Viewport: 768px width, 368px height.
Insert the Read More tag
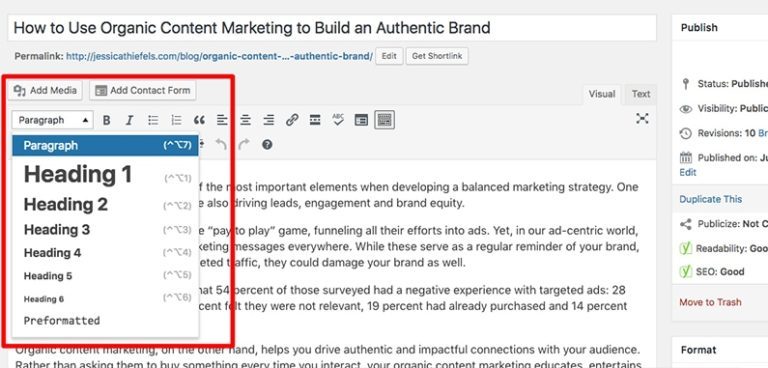[315, 120]
